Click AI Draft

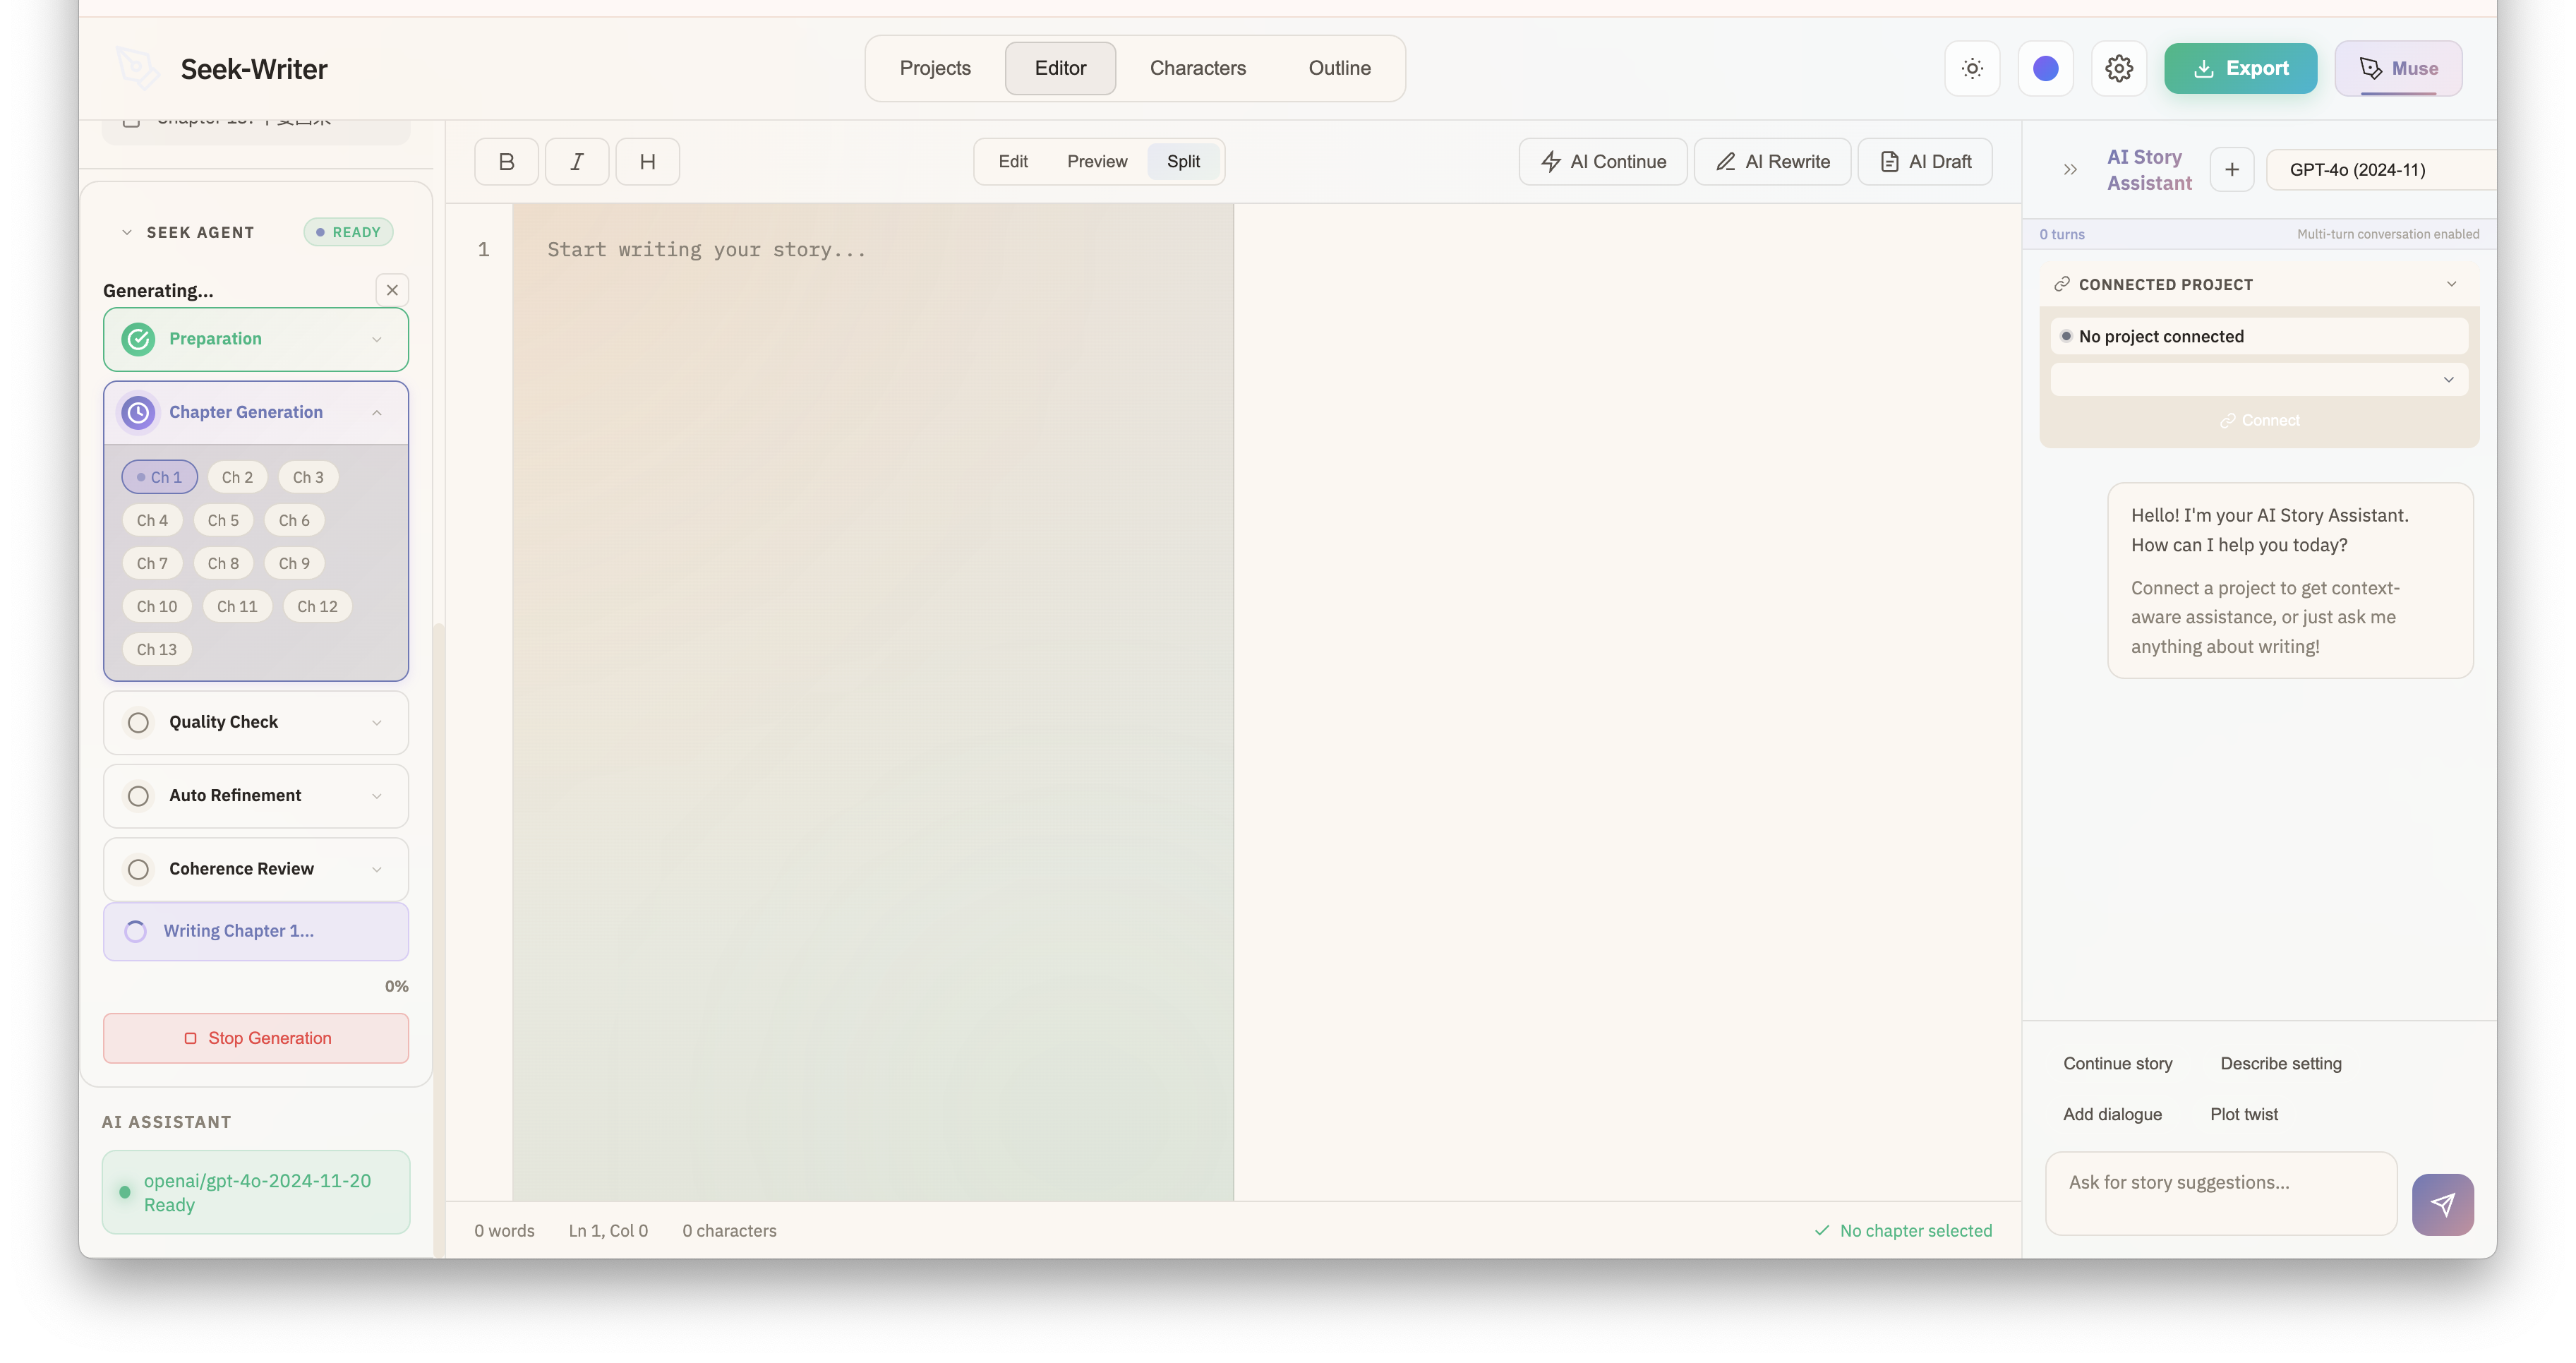pos(1925,161)
